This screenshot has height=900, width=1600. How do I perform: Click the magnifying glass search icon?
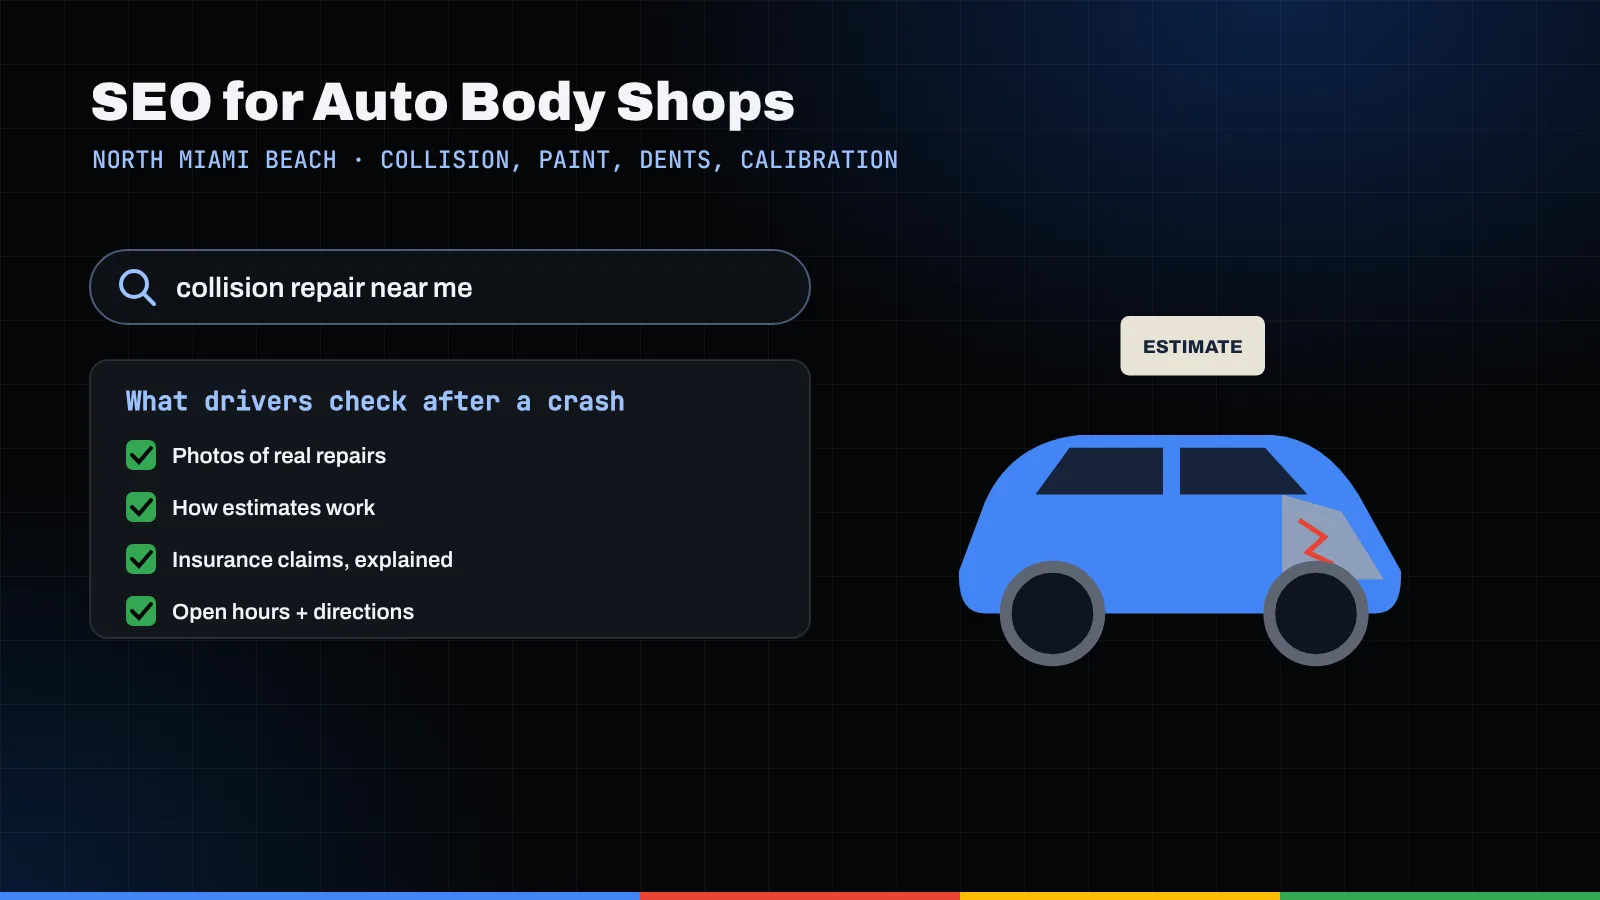pyautogui.click(x=137, y=287)
